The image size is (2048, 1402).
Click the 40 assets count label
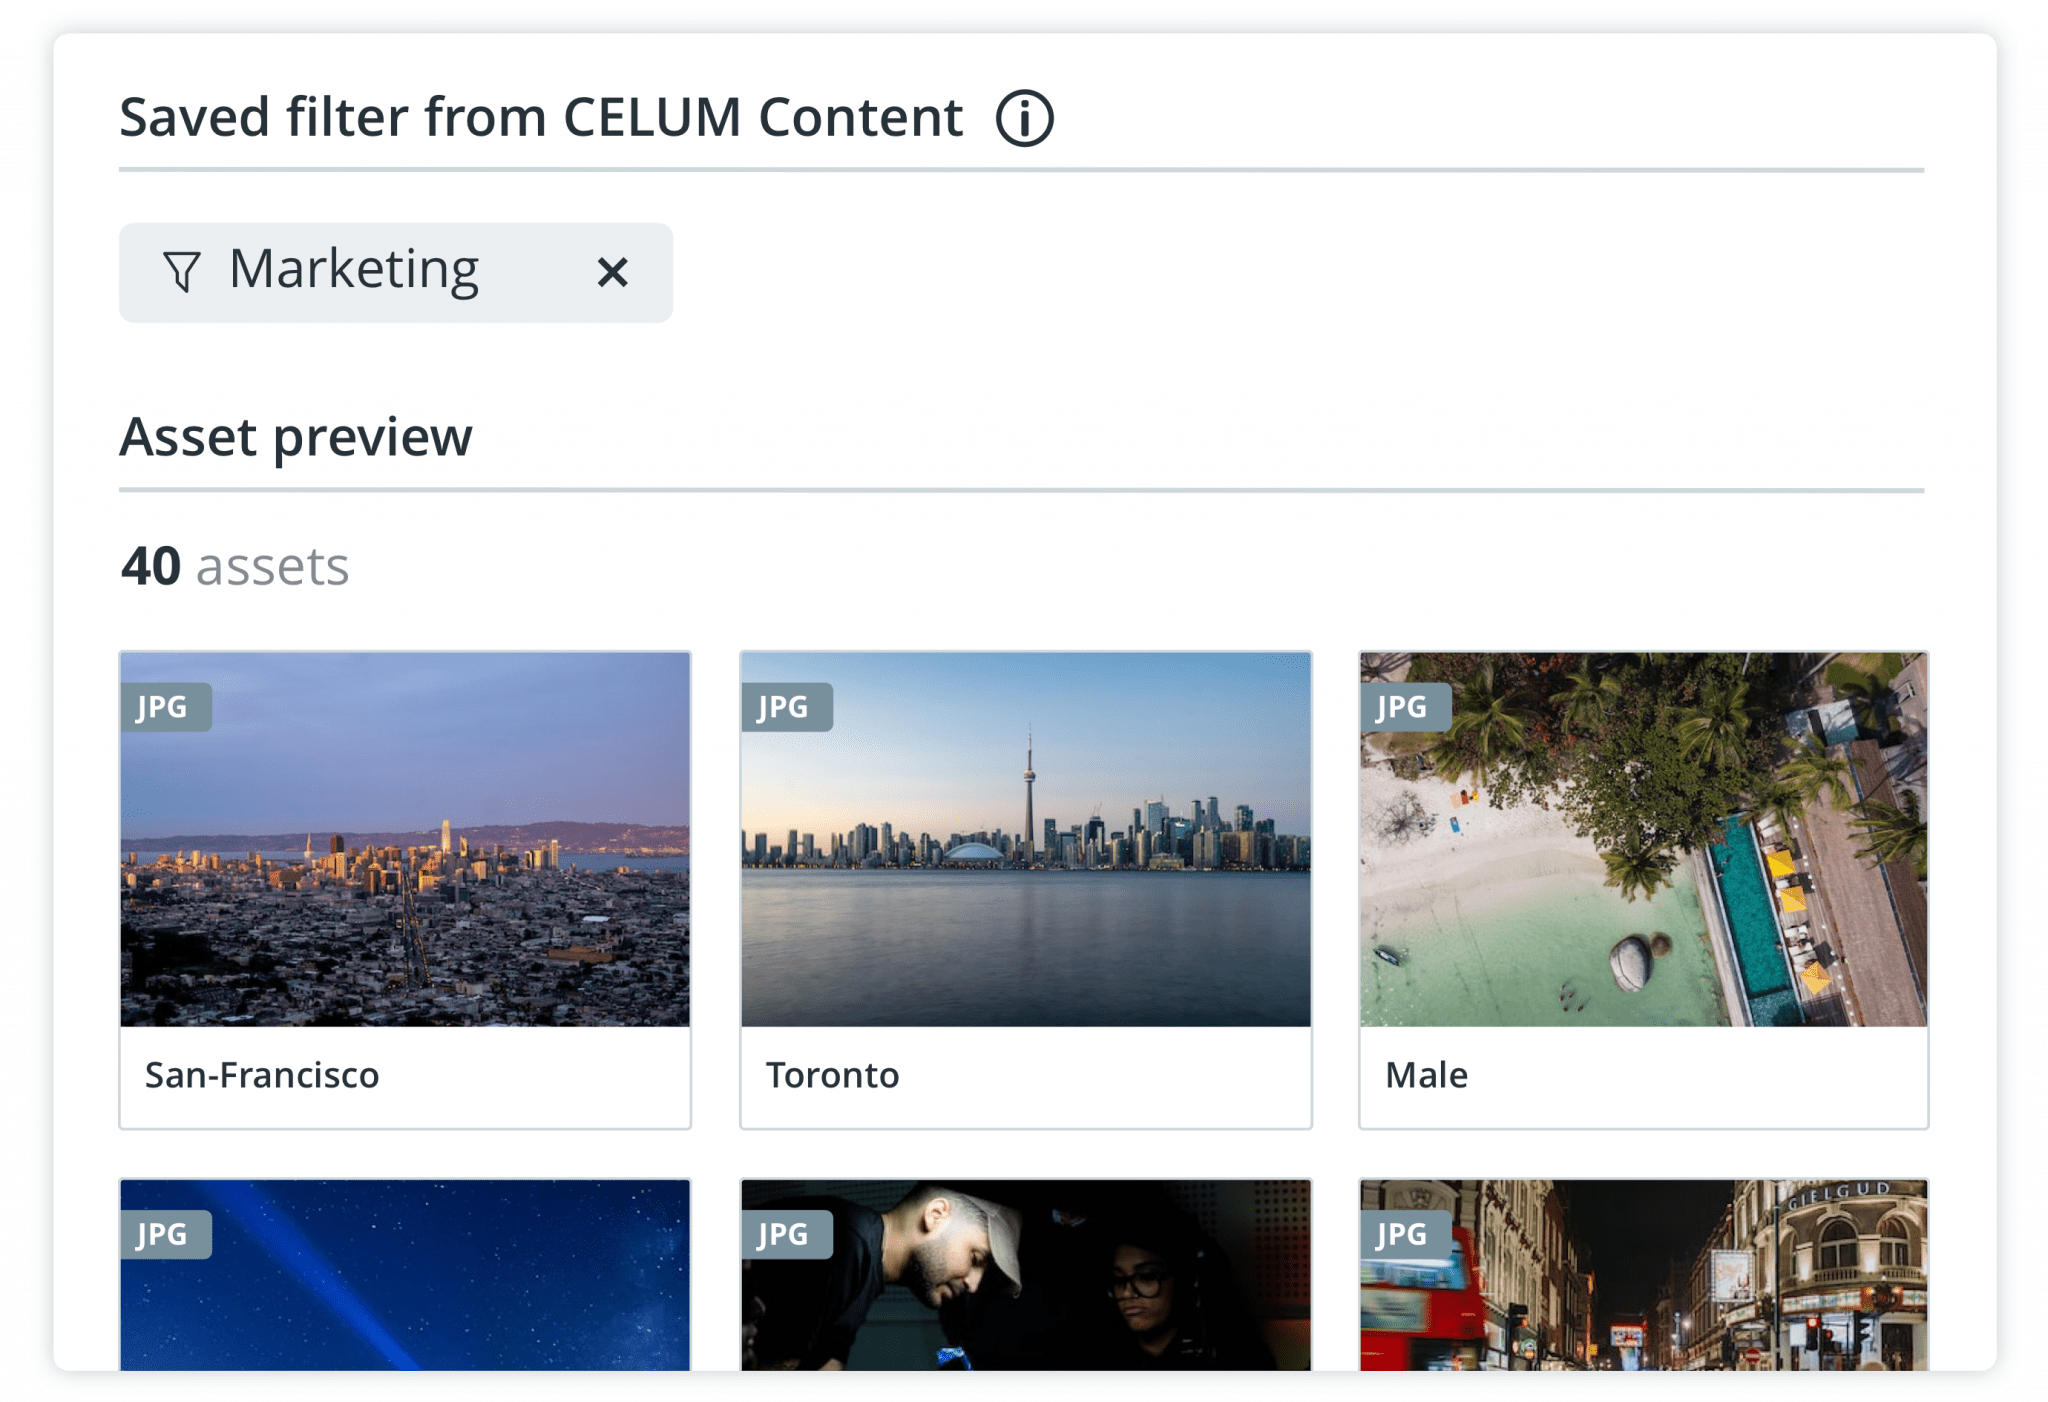(x=234, y=567)
